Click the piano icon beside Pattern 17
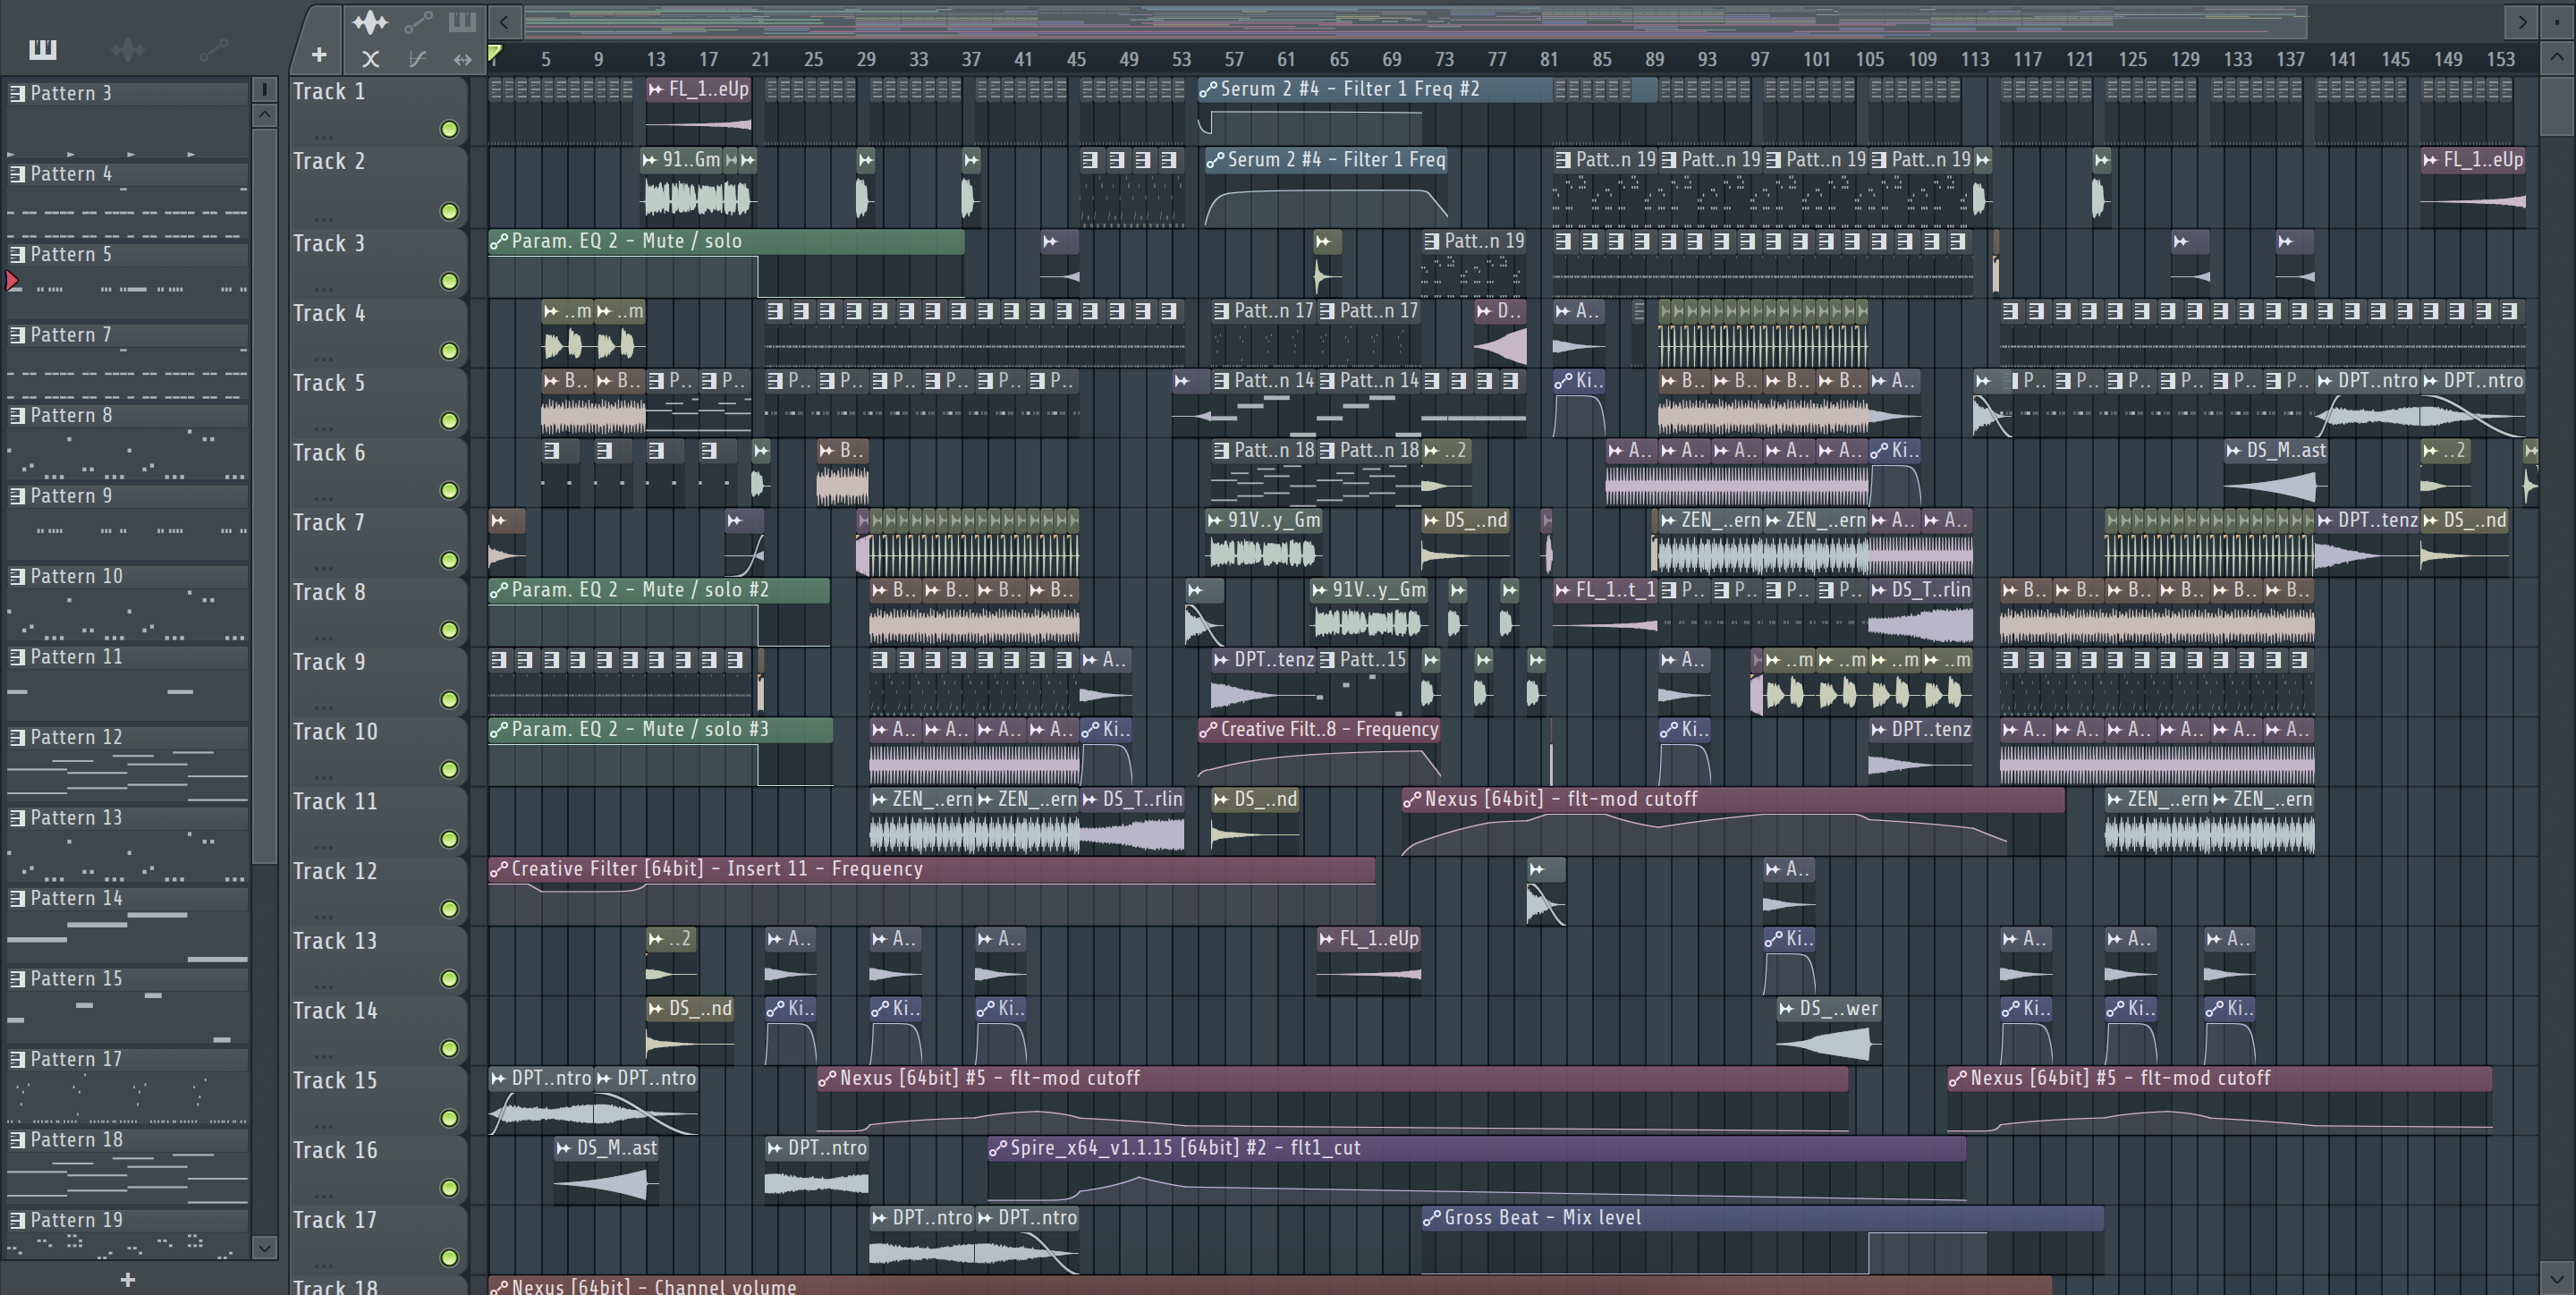The image size is (2576, 1295). click(x=17, y=1059)
